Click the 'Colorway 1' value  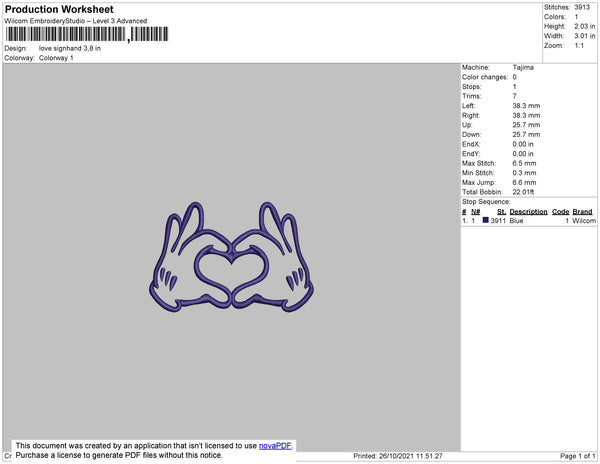[x=56, y=58]
